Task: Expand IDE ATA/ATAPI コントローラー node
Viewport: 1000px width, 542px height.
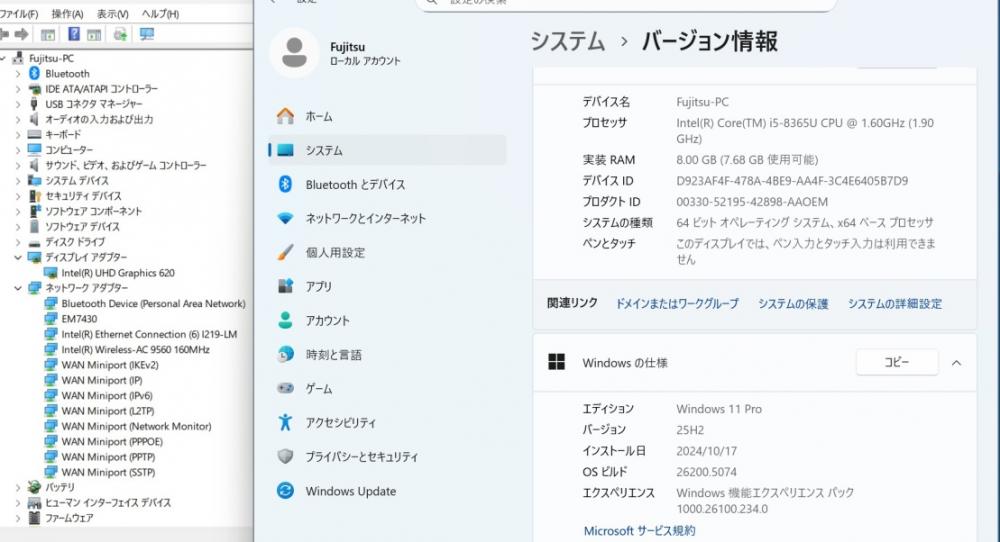Action: pos(18,89)
